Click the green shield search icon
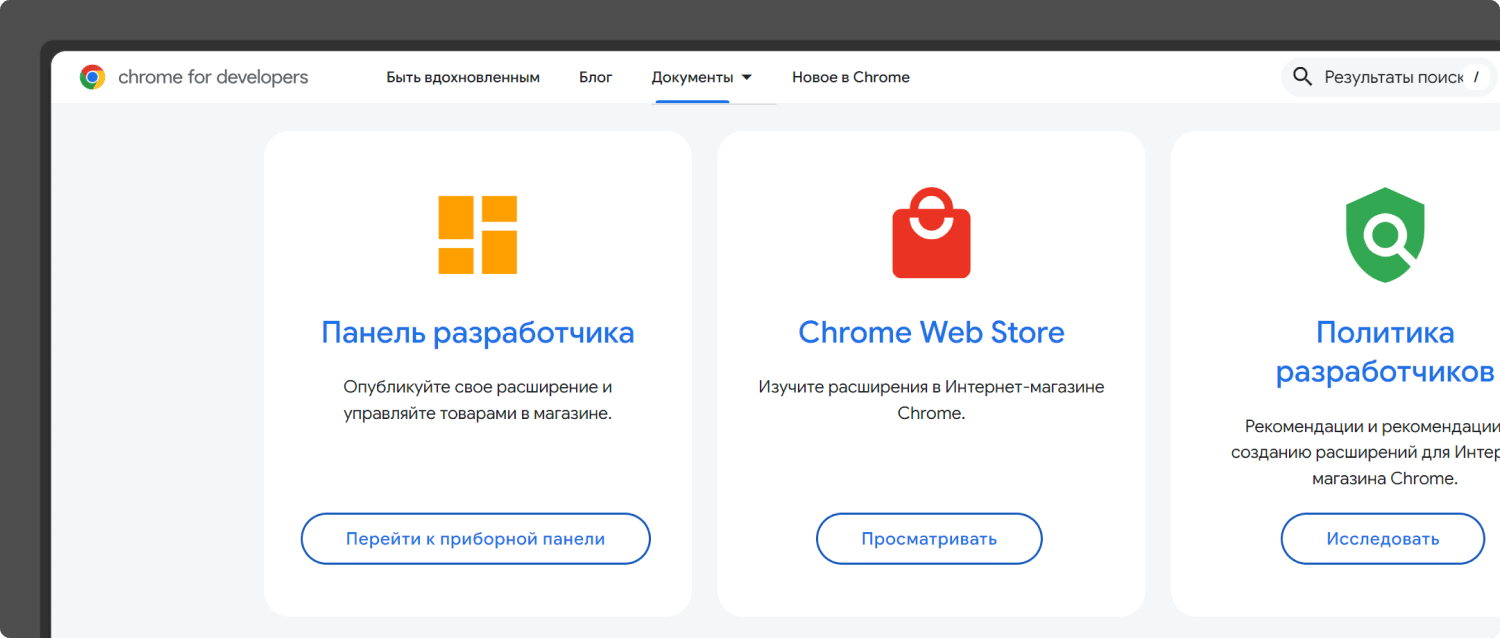1500x638 pixels. pos(1385,235)
